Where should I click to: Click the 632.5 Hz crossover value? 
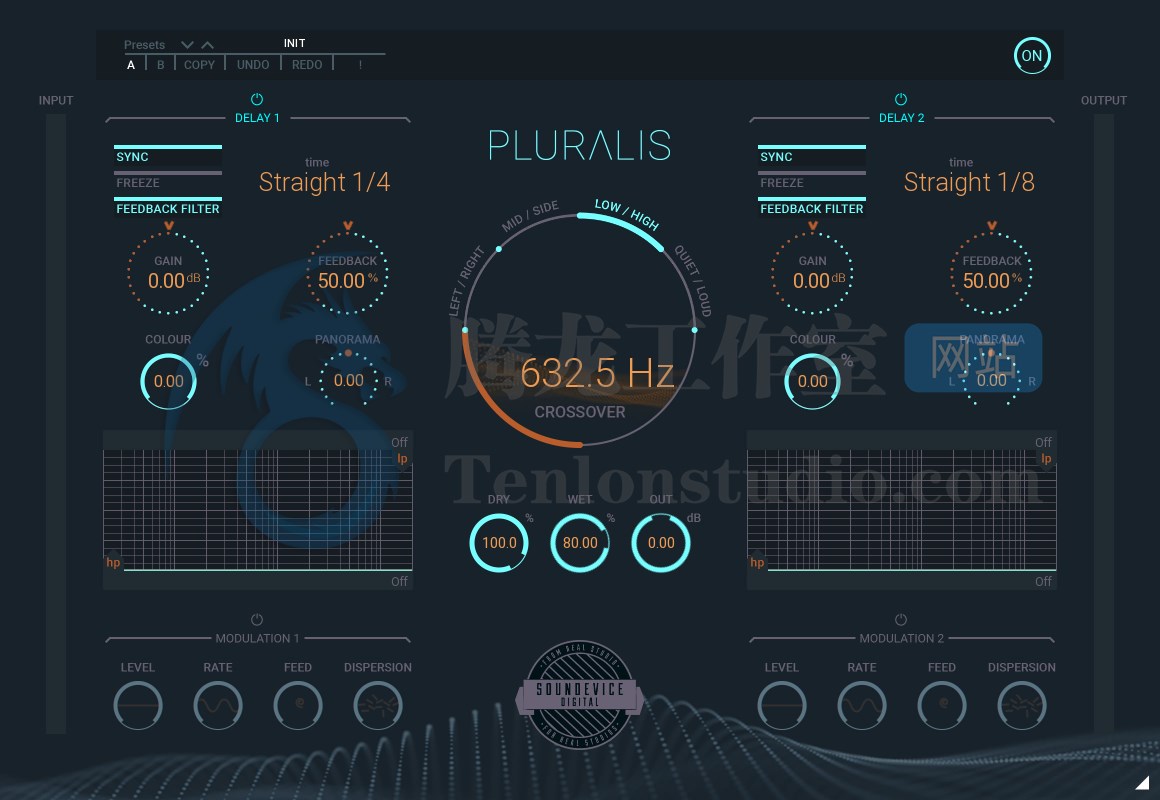(x=597, y=372)
